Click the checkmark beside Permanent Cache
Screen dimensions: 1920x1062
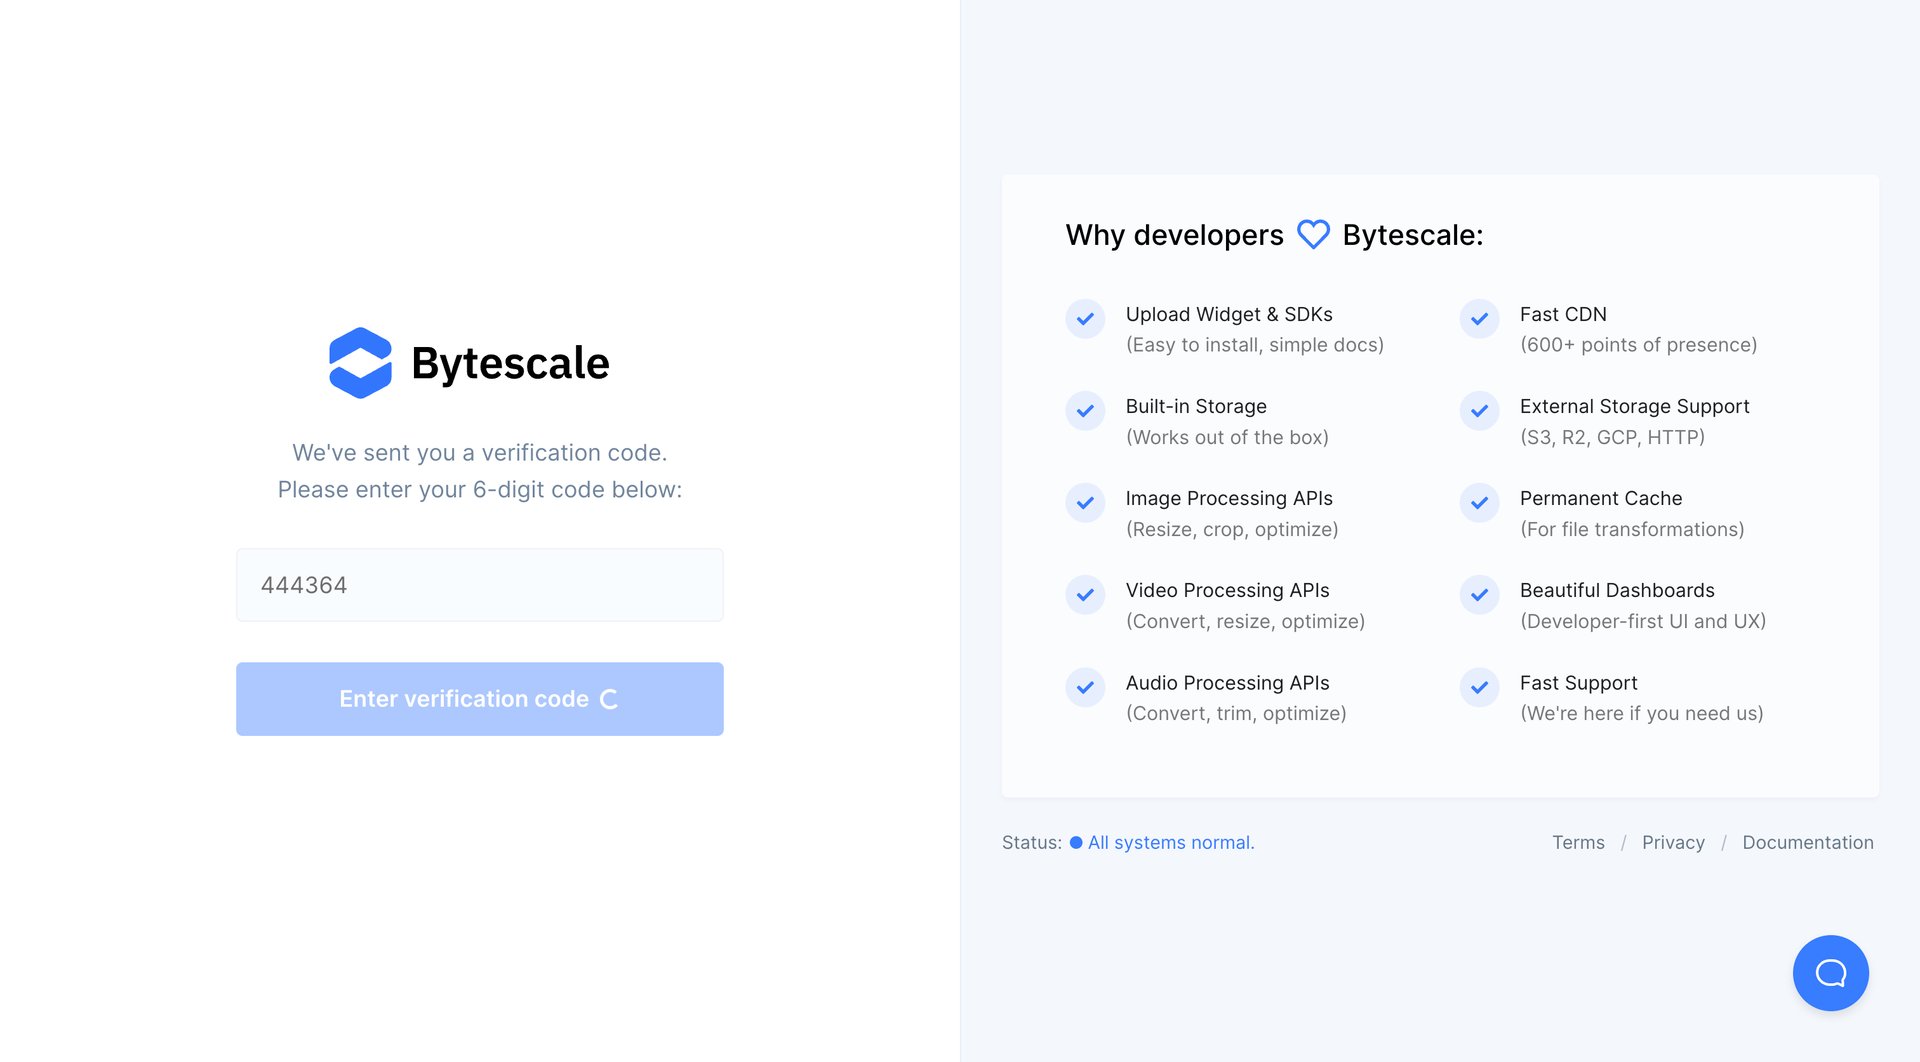pos(1478,503)
